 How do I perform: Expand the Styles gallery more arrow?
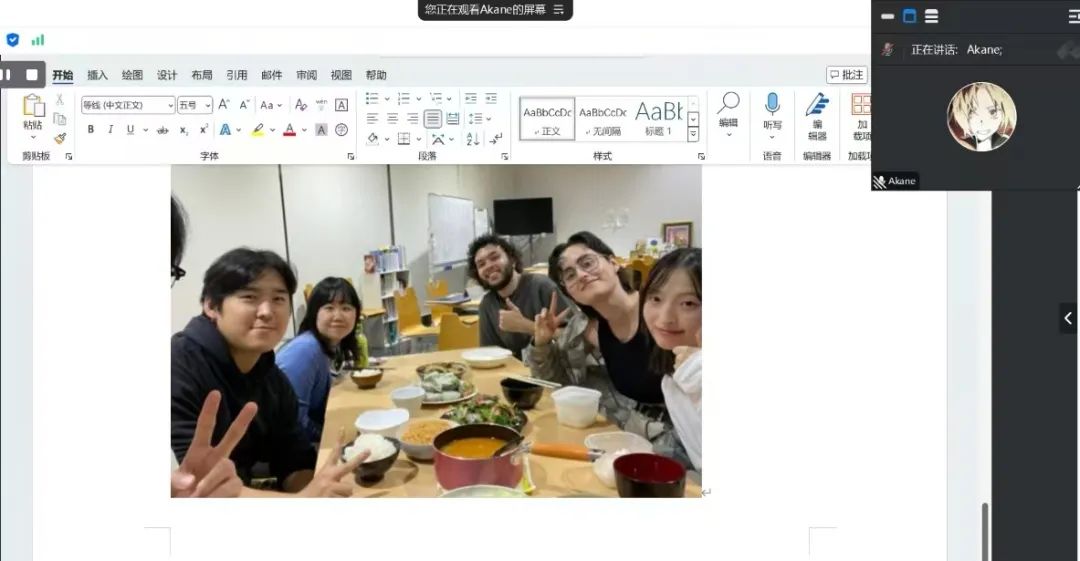[x=693, y=134]
